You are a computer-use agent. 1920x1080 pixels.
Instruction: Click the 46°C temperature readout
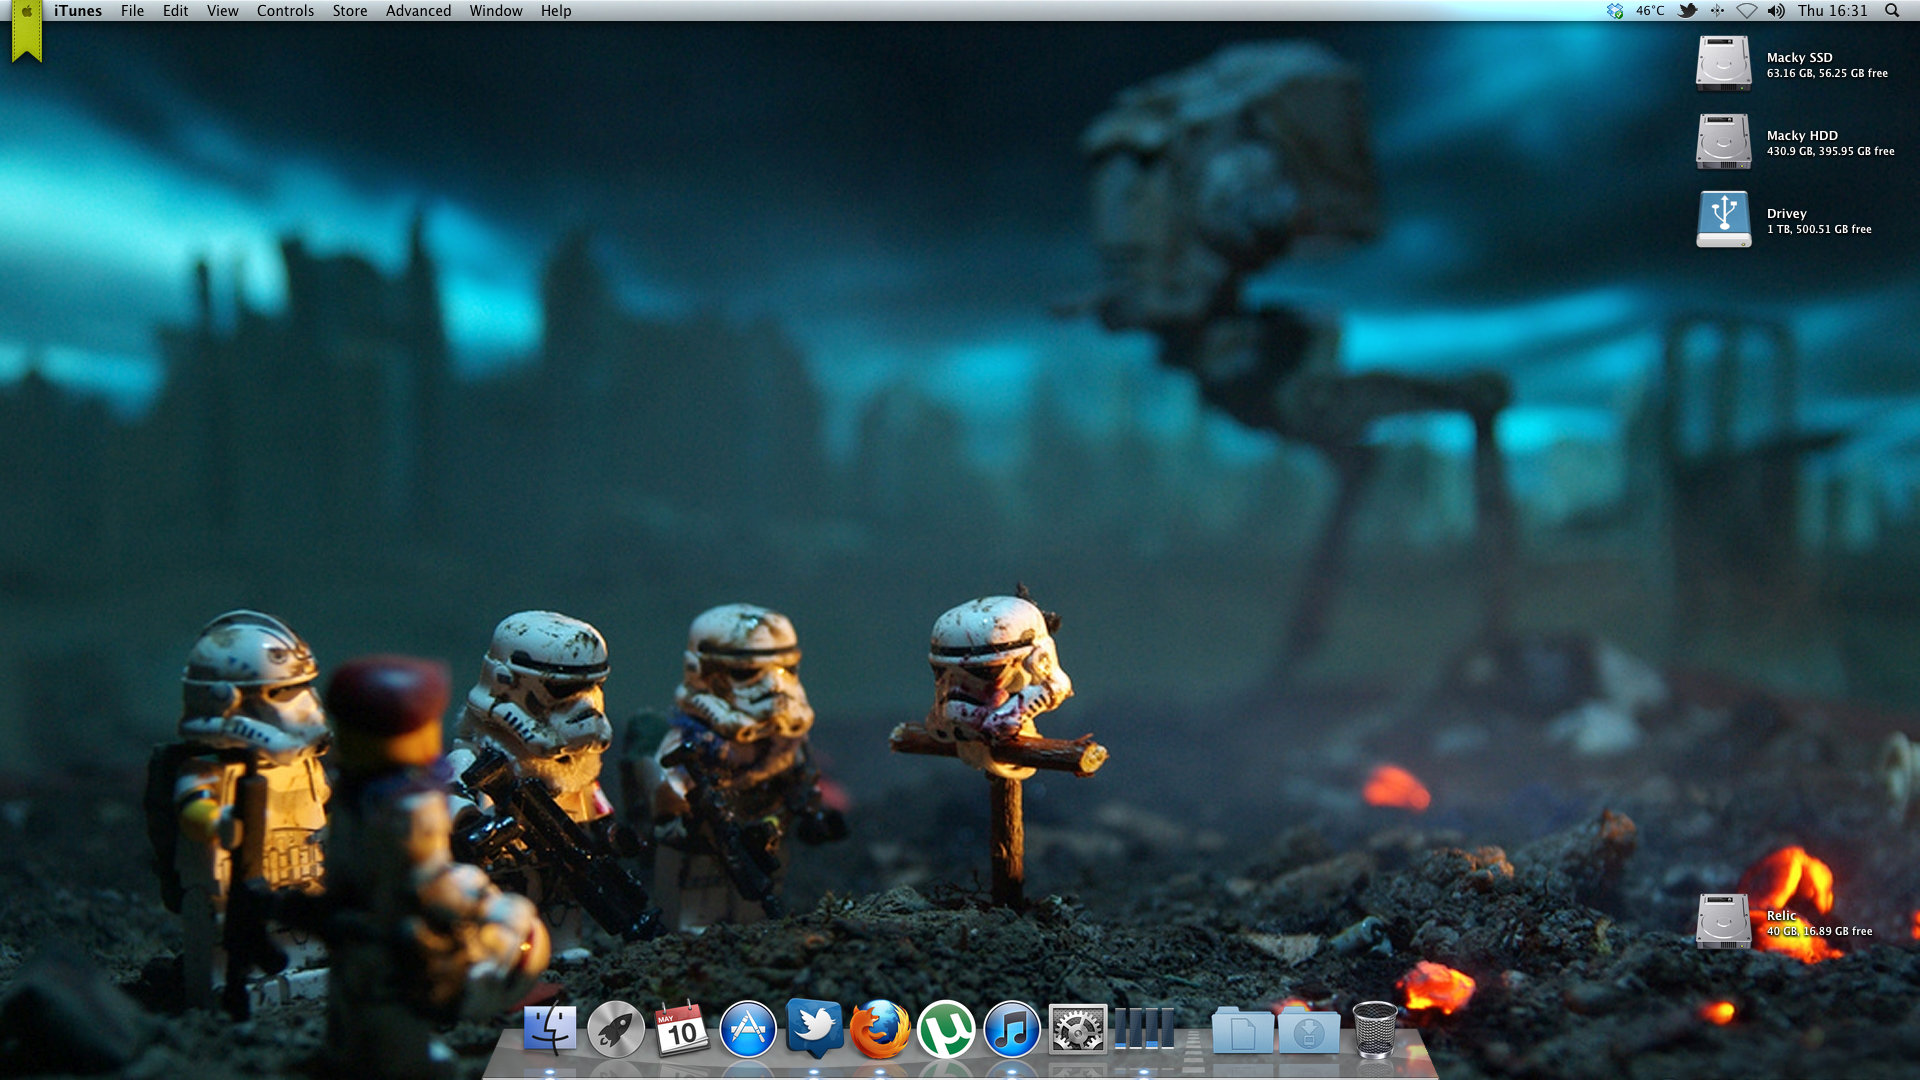coord(1650,11)
